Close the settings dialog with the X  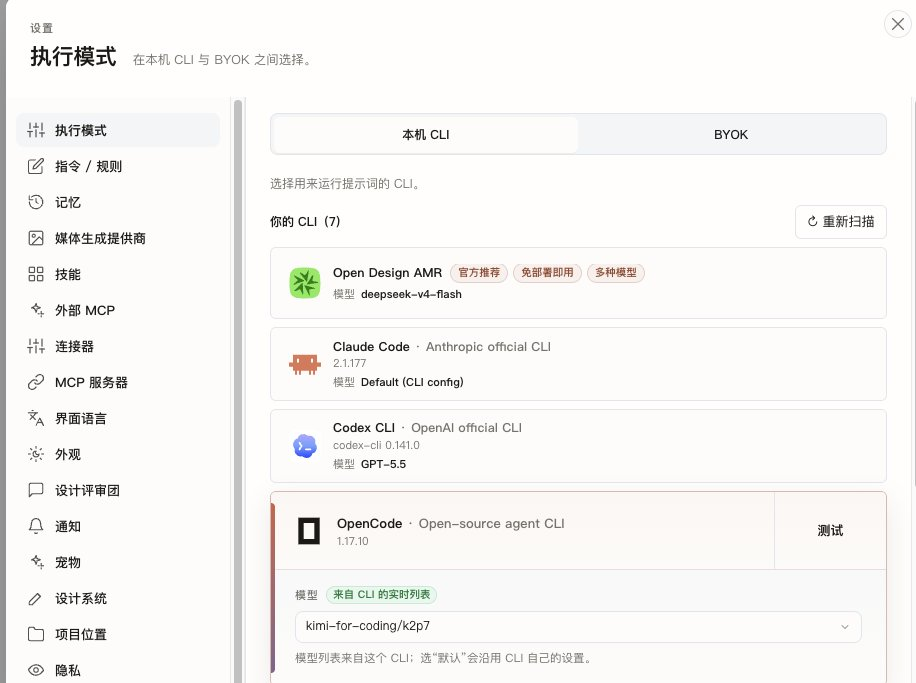[898, 25]
